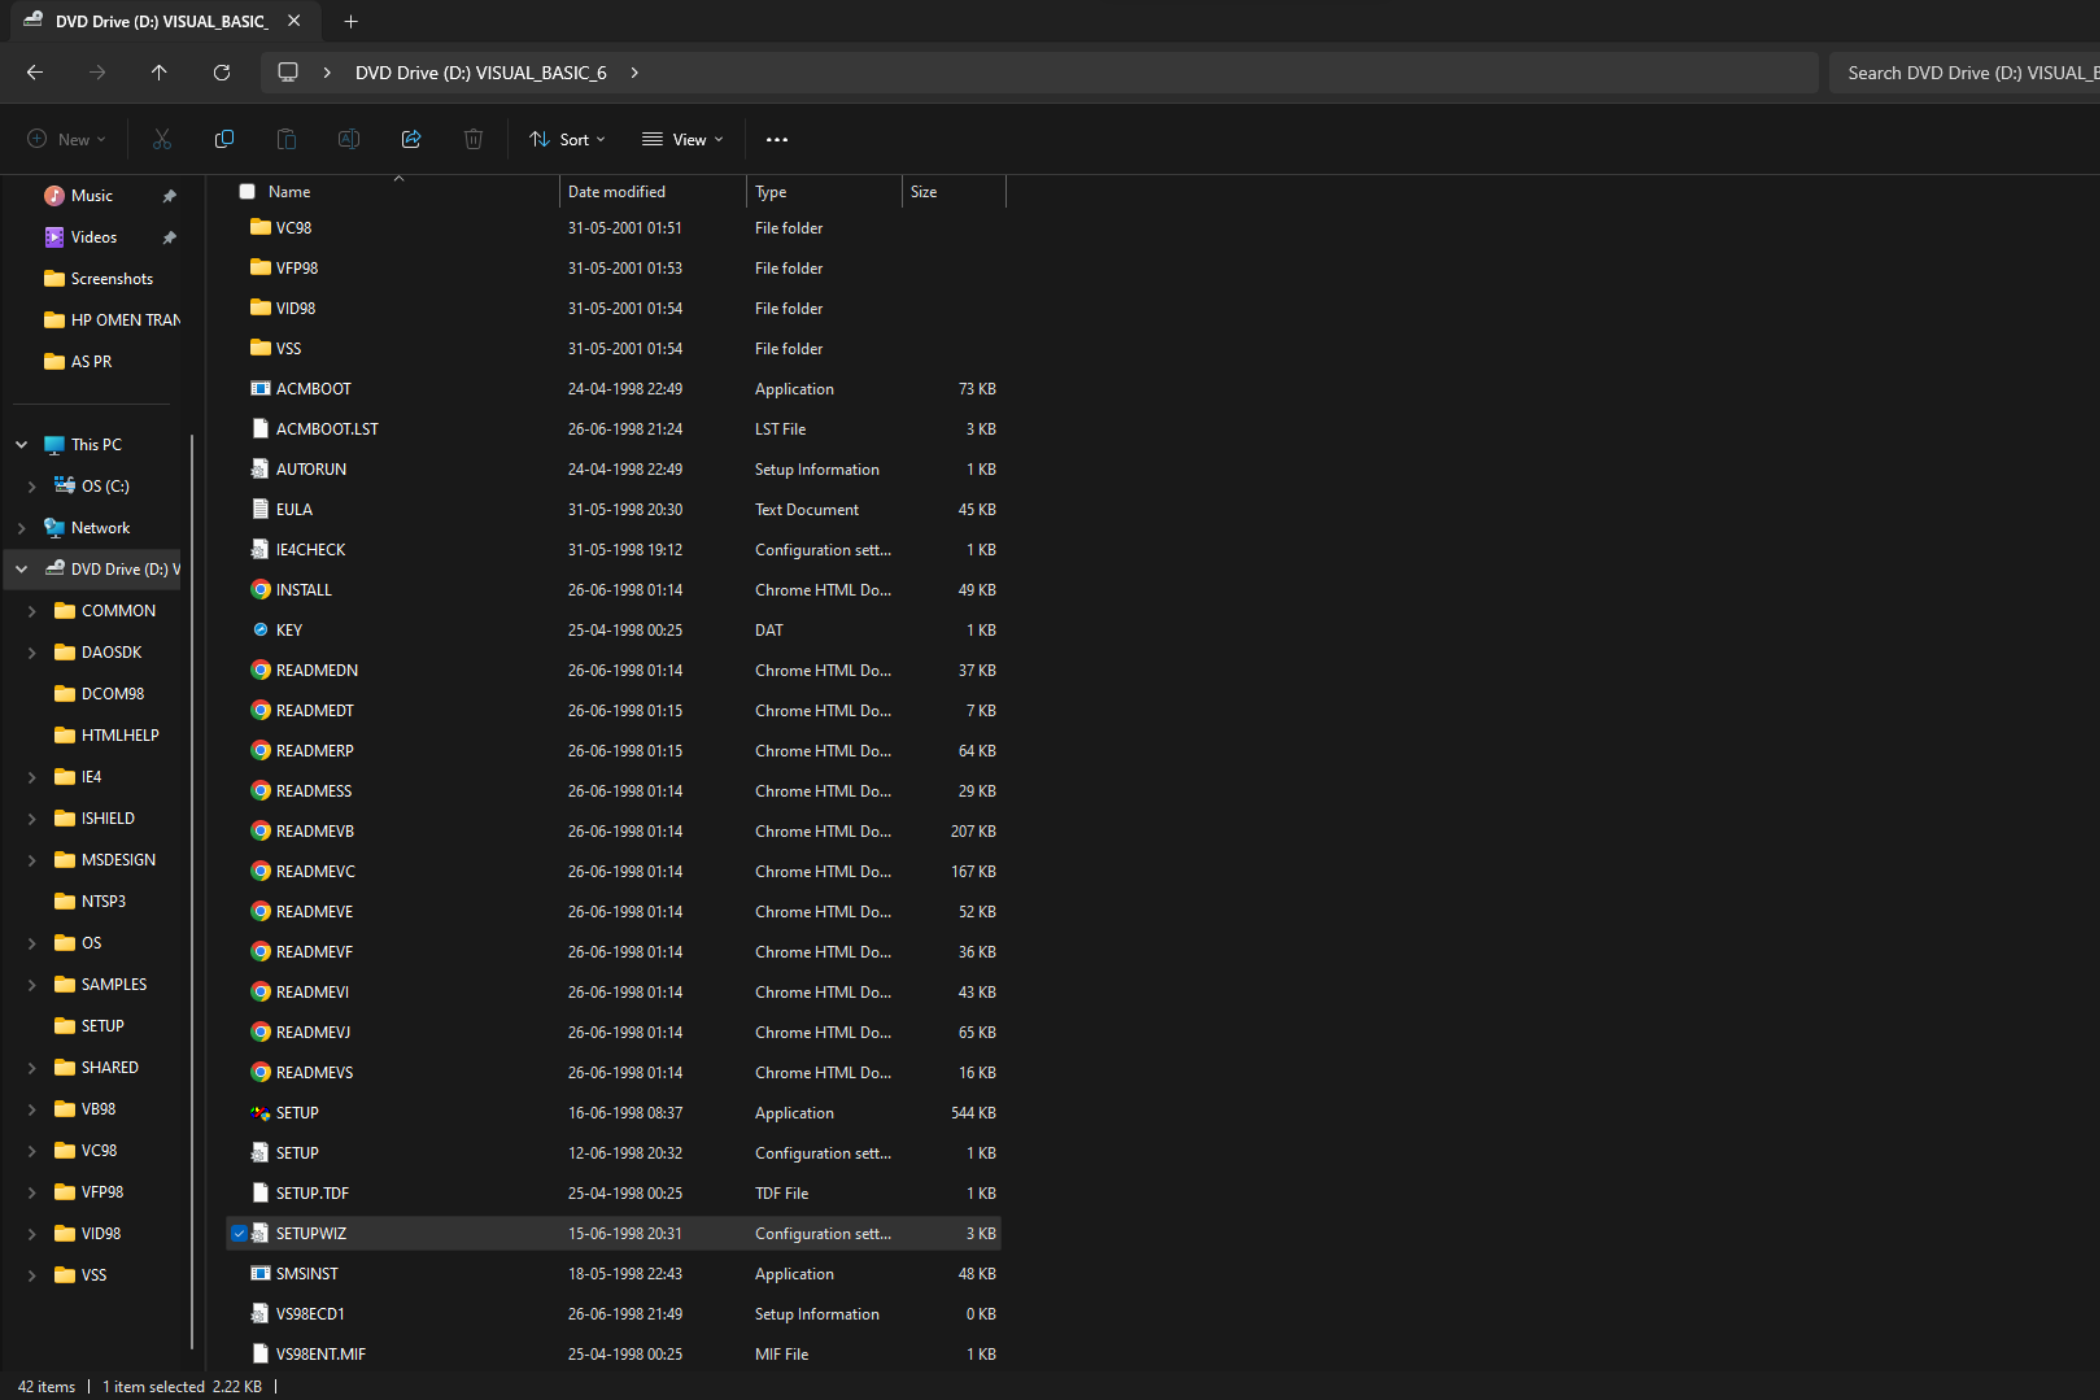Viewport: 2100px width, 1400px height.
Task: Open the See more ellipsis menu
Action: point(777,140)
